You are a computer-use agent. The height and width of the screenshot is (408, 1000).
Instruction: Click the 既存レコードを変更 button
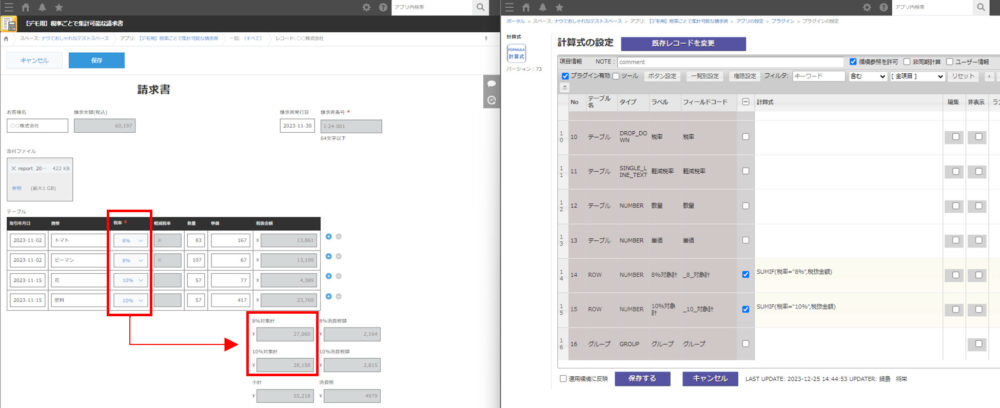(x=683, y=44)
